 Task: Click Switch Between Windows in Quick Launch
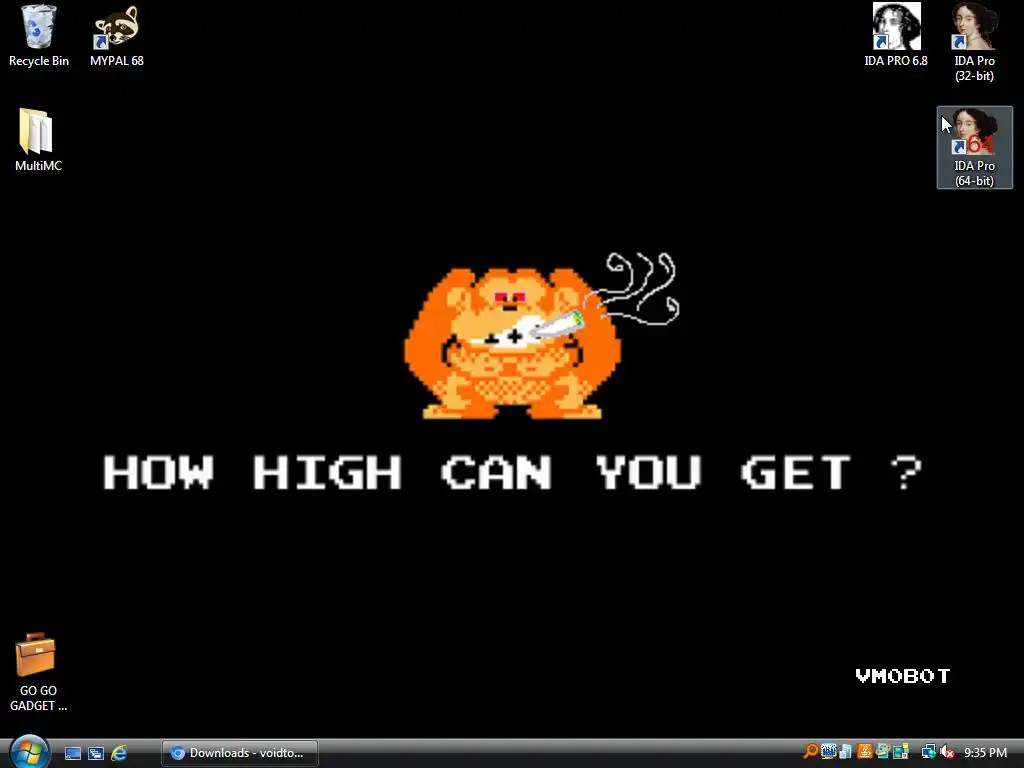[x=96, y=753]
